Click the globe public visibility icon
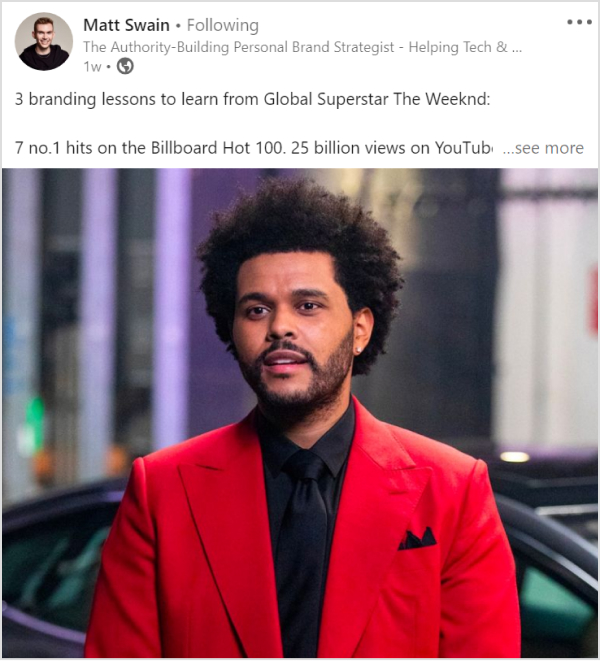The width and height of the screenshot is (600, 661). click(125, 66)
